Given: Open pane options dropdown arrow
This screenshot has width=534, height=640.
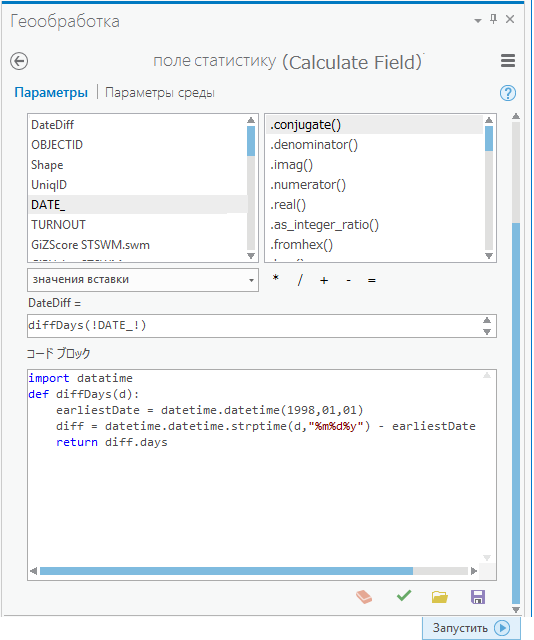Looking at the screenshot, I should pos(478,20).
